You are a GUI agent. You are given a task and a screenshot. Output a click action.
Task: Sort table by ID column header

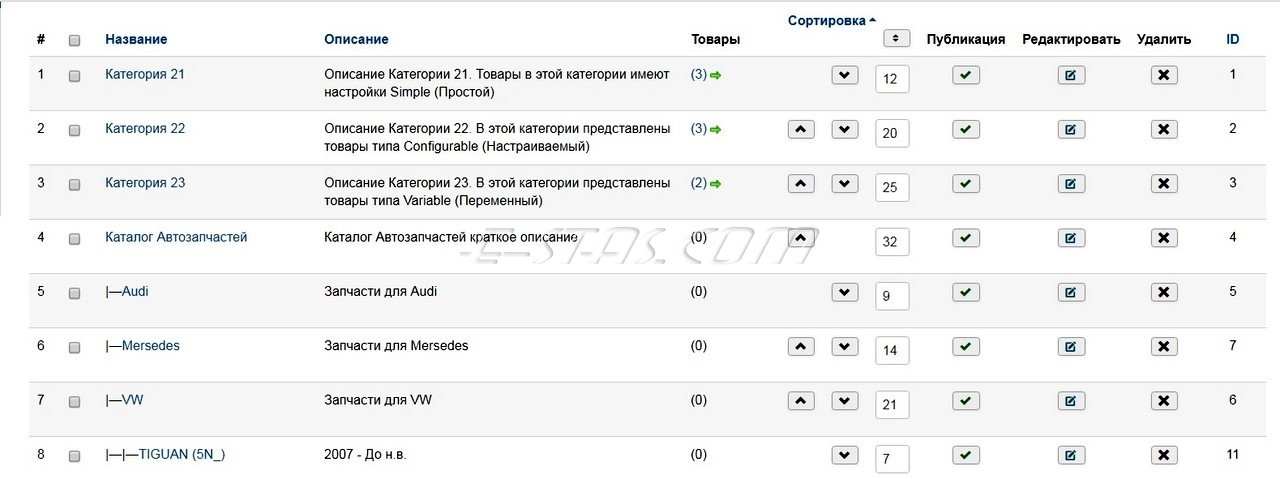pyautogui.click(x=1233, y=39)
